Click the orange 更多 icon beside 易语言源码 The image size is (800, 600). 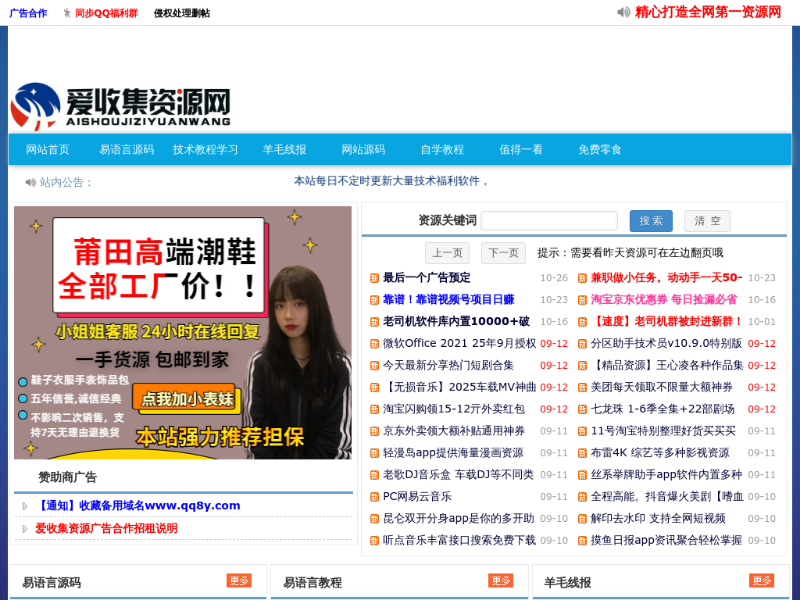239,581
